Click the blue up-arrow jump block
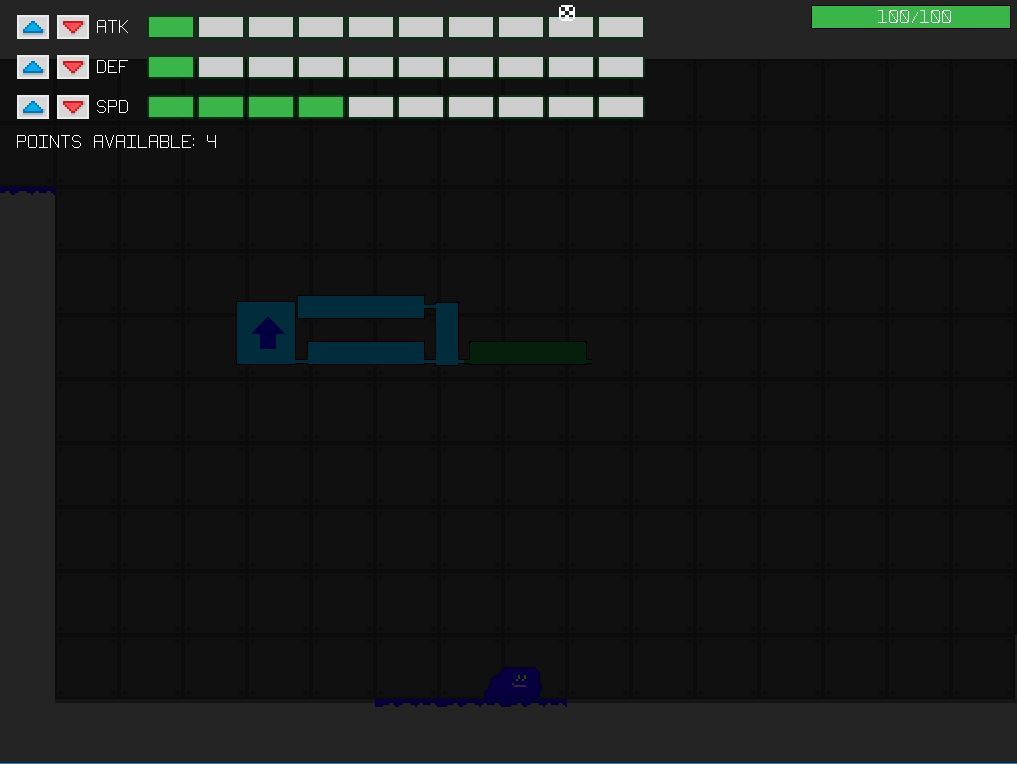The width and height of the screenshot is (1017, 764). point(266,333)
